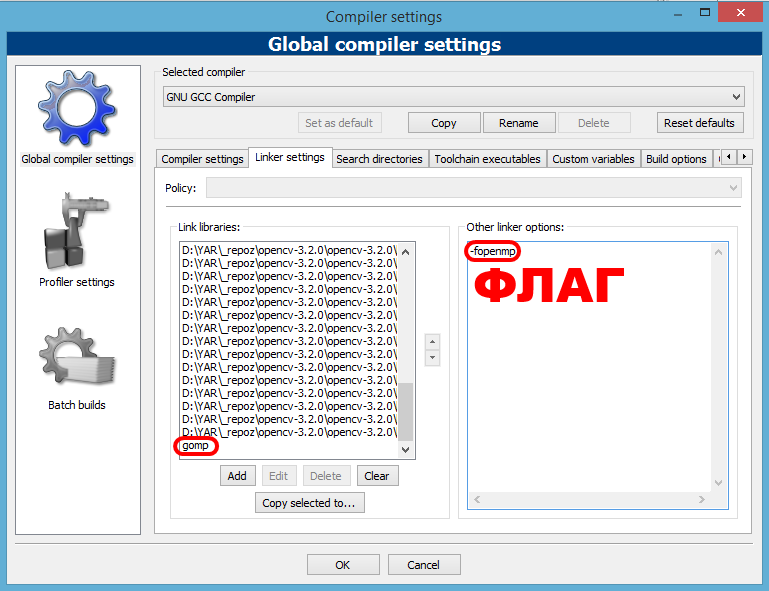Viewport: 769px width, 591px height.
Task: Click the Copy compiler button
Action: 444,123
